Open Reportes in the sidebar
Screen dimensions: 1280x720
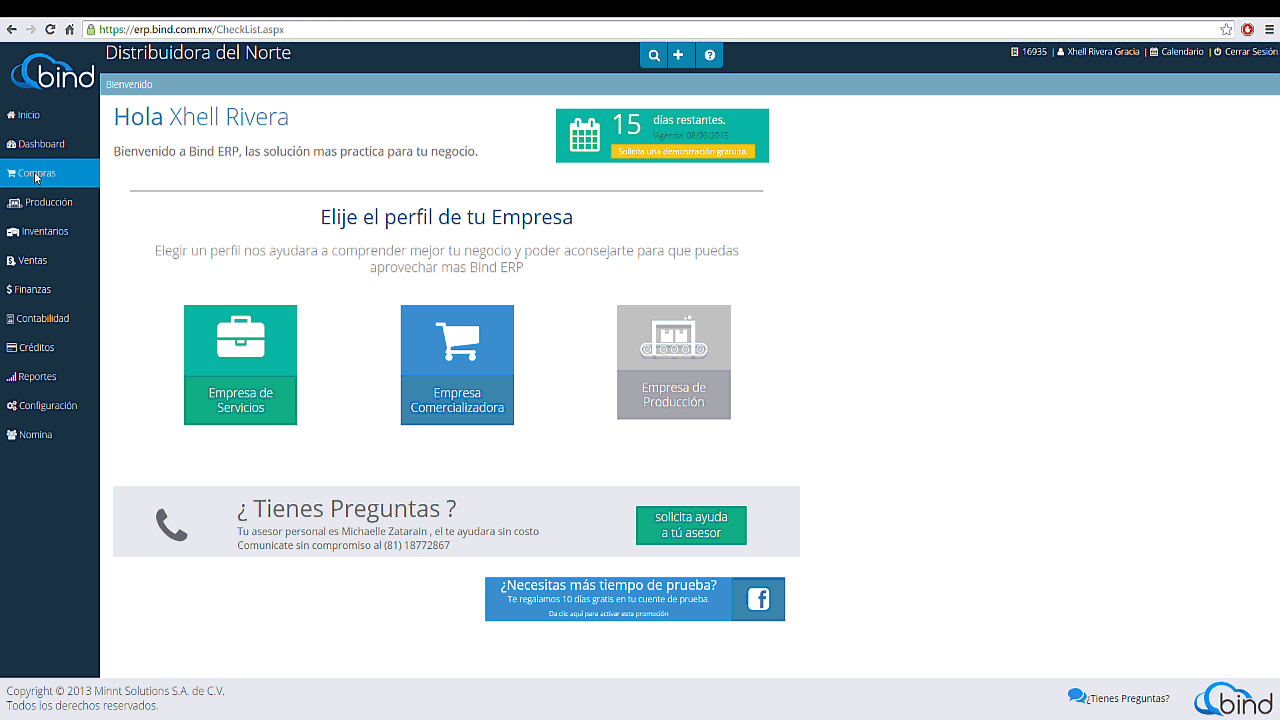tap(50, 376)
